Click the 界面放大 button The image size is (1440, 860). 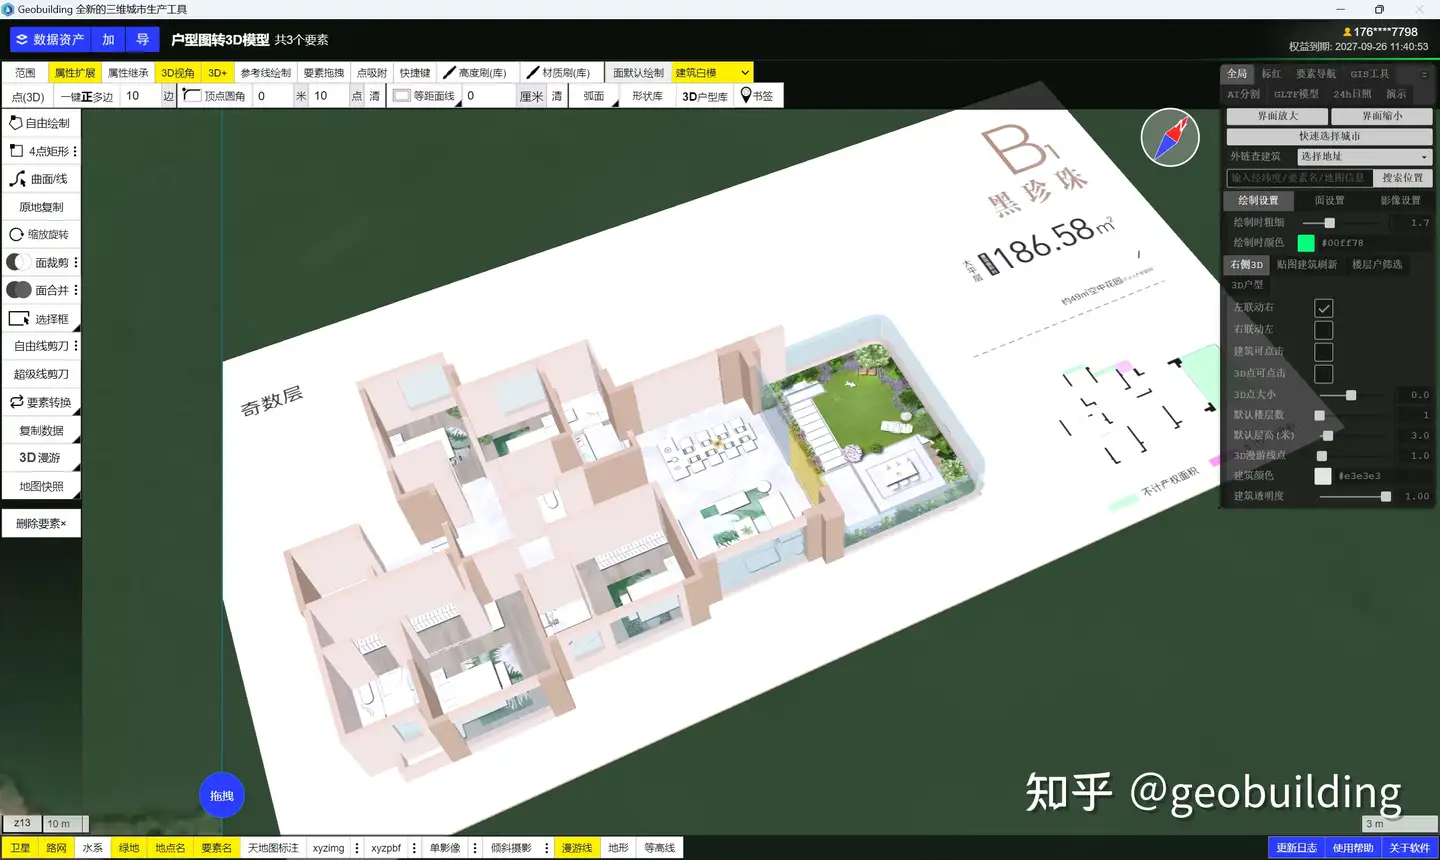pos(1277,116)
